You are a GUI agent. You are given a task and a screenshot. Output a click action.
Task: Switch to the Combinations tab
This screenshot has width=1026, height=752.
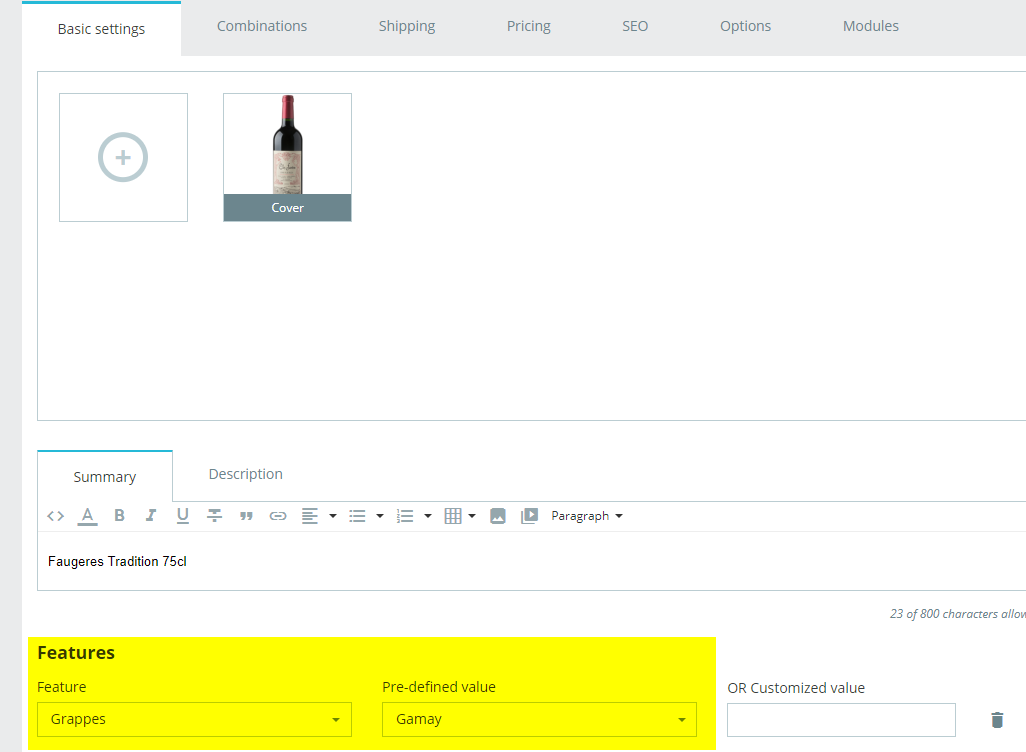coord(262,26)
